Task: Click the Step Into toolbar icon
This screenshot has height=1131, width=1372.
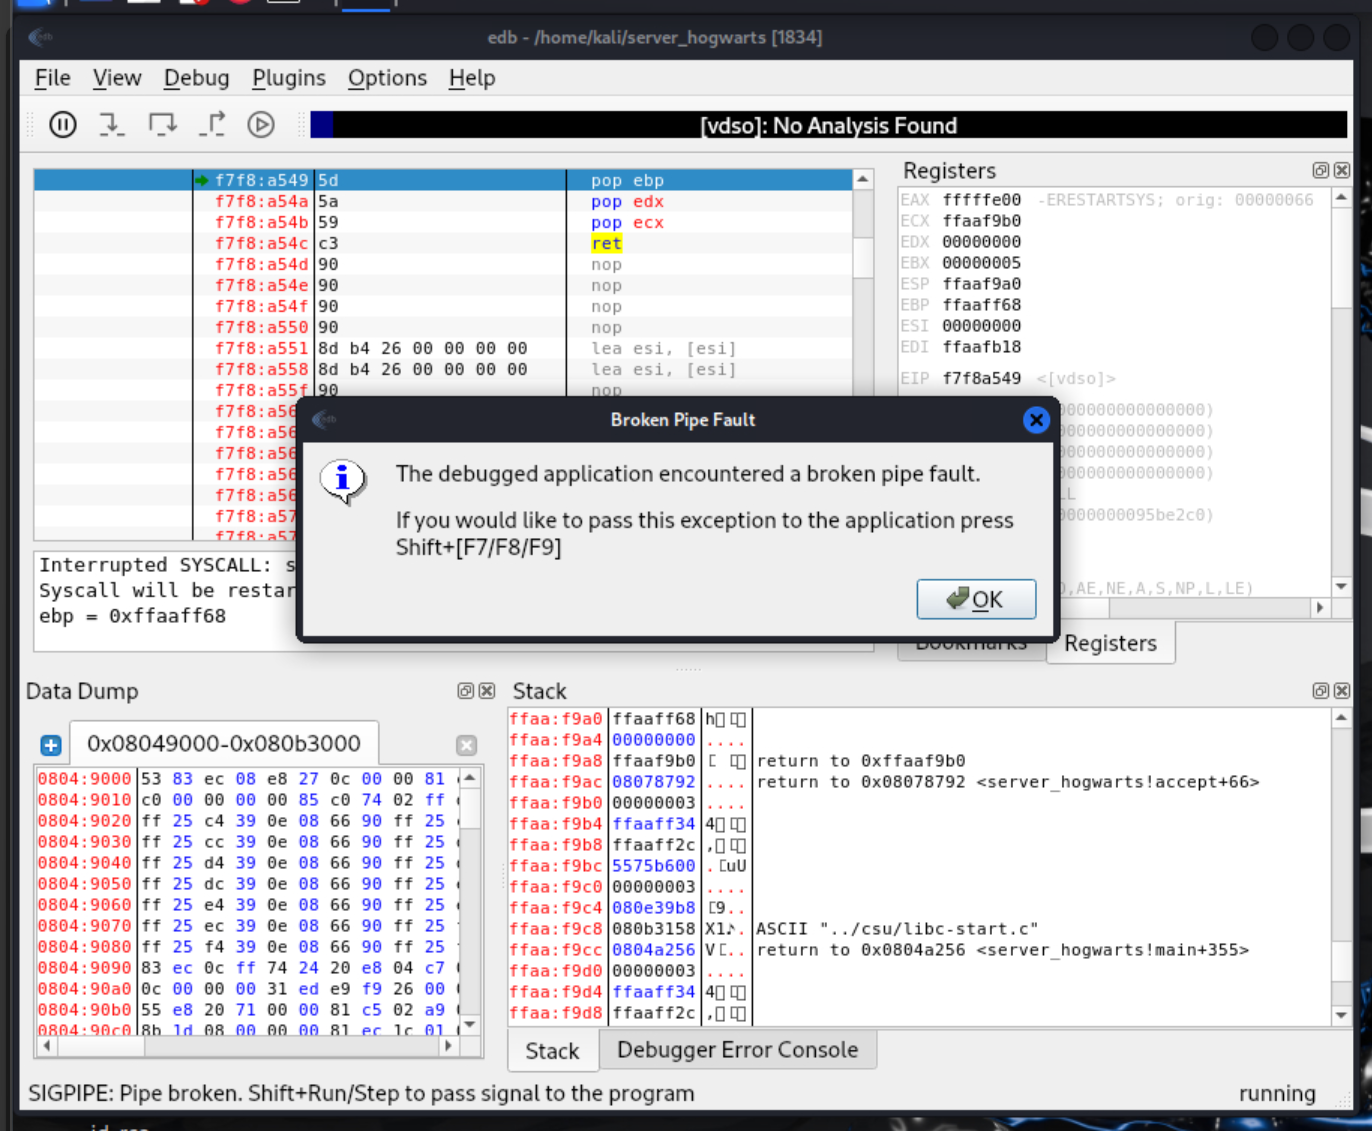Action: click(x=112, y=124)
